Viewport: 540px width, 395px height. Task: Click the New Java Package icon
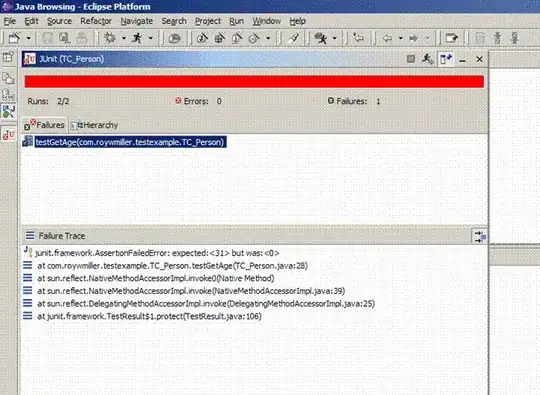coord(220,38)
